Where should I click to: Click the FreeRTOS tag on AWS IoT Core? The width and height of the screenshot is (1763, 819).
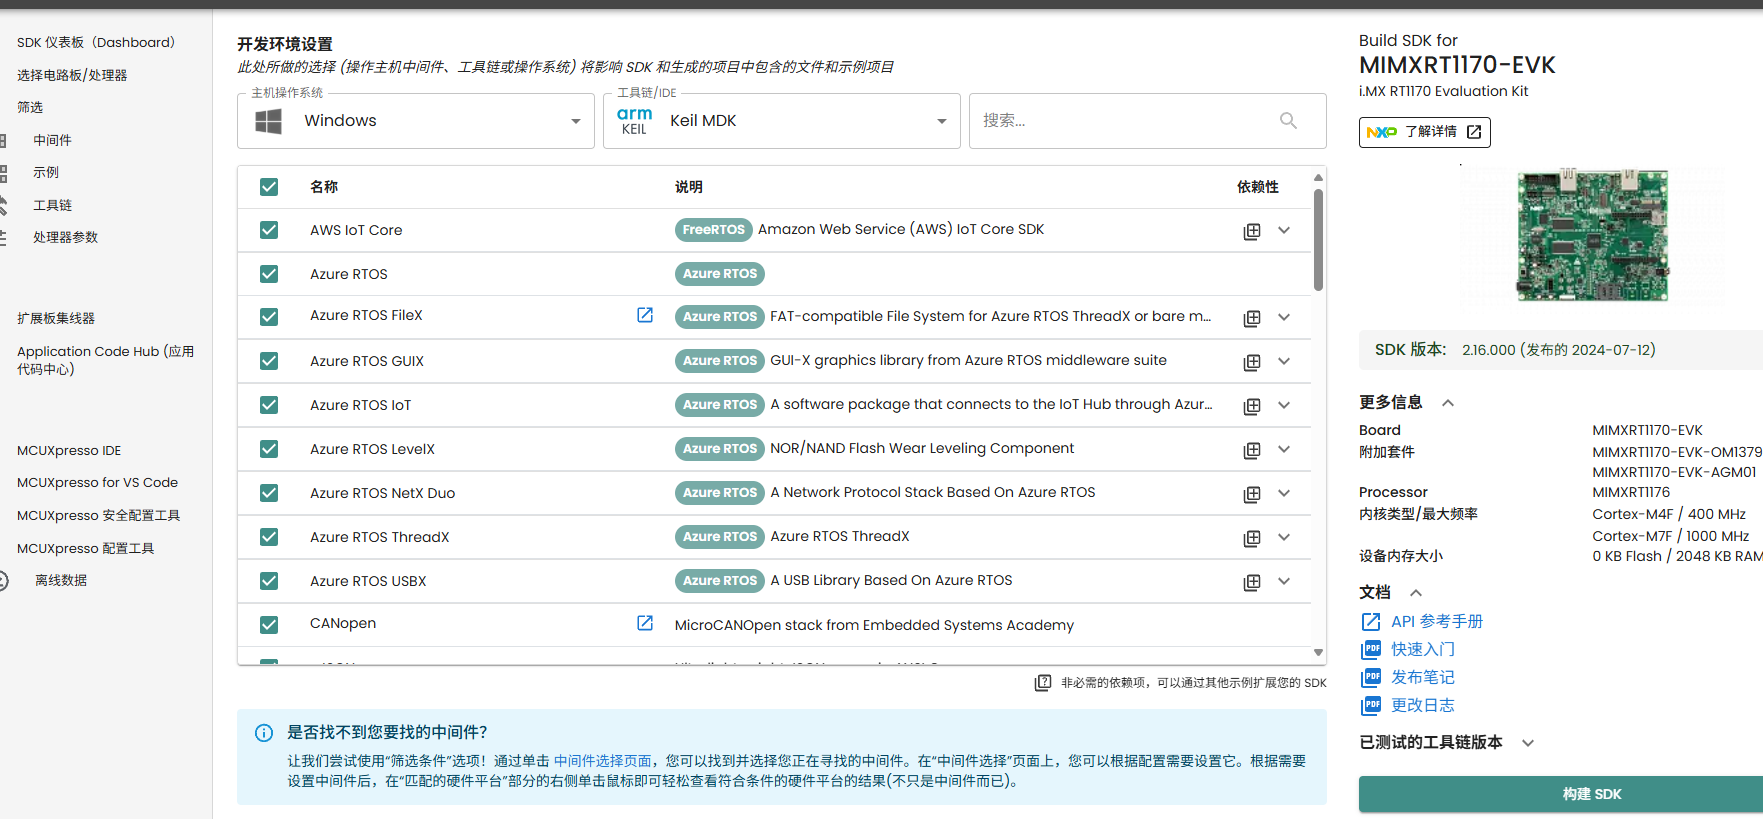click(713, 230)
